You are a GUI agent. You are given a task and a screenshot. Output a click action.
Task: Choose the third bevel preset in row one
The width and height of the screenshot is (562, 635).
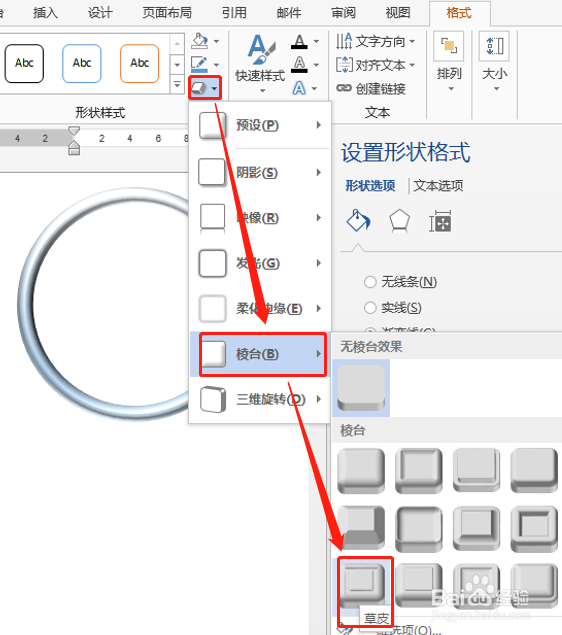477,471
